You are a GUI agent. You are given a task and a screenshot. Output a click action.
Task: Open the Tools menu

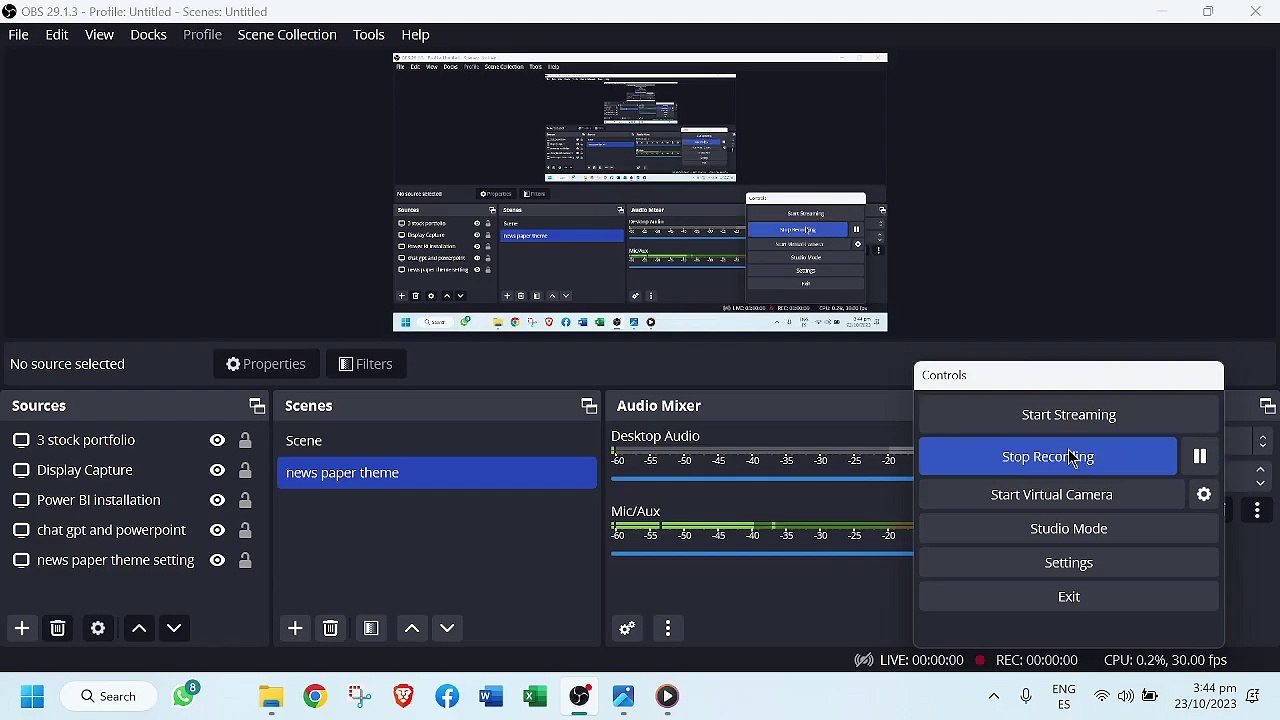(x=368, y=34)
